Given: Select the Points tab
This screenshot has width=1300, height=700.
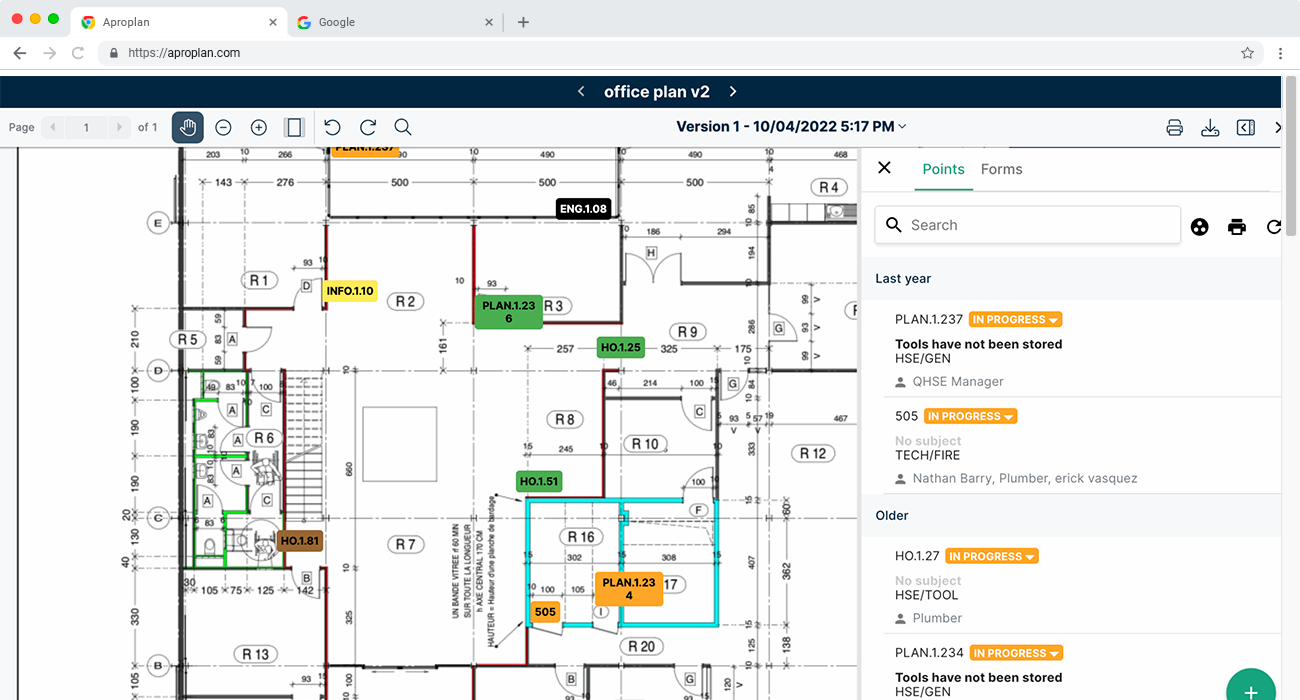Looking at the screenshot, I should coord(943,169).
